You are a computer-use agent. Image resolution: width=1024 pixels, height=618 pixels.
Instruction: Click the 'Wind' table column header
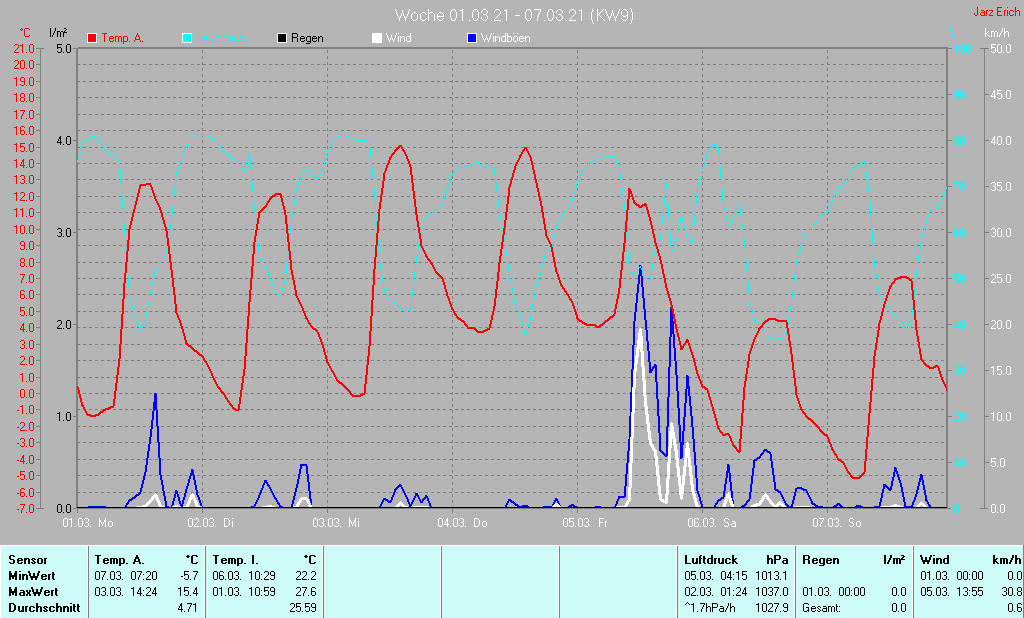pos(935,560)
